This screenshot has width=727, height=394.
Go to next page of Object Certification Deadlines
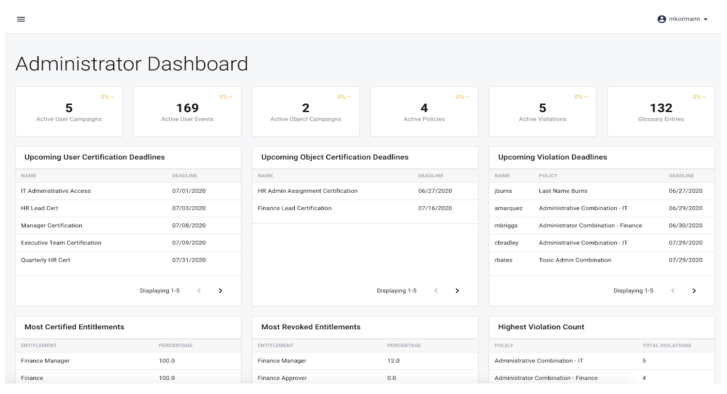tap(457, 291)
